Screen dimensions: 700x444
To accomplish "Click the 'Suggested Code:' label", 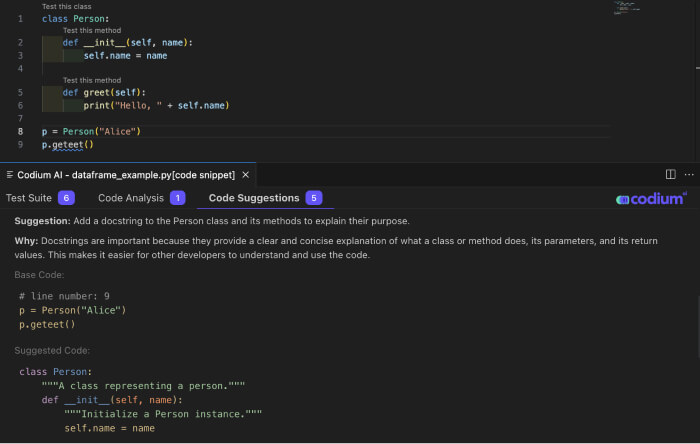I will (x=52, y=351).
